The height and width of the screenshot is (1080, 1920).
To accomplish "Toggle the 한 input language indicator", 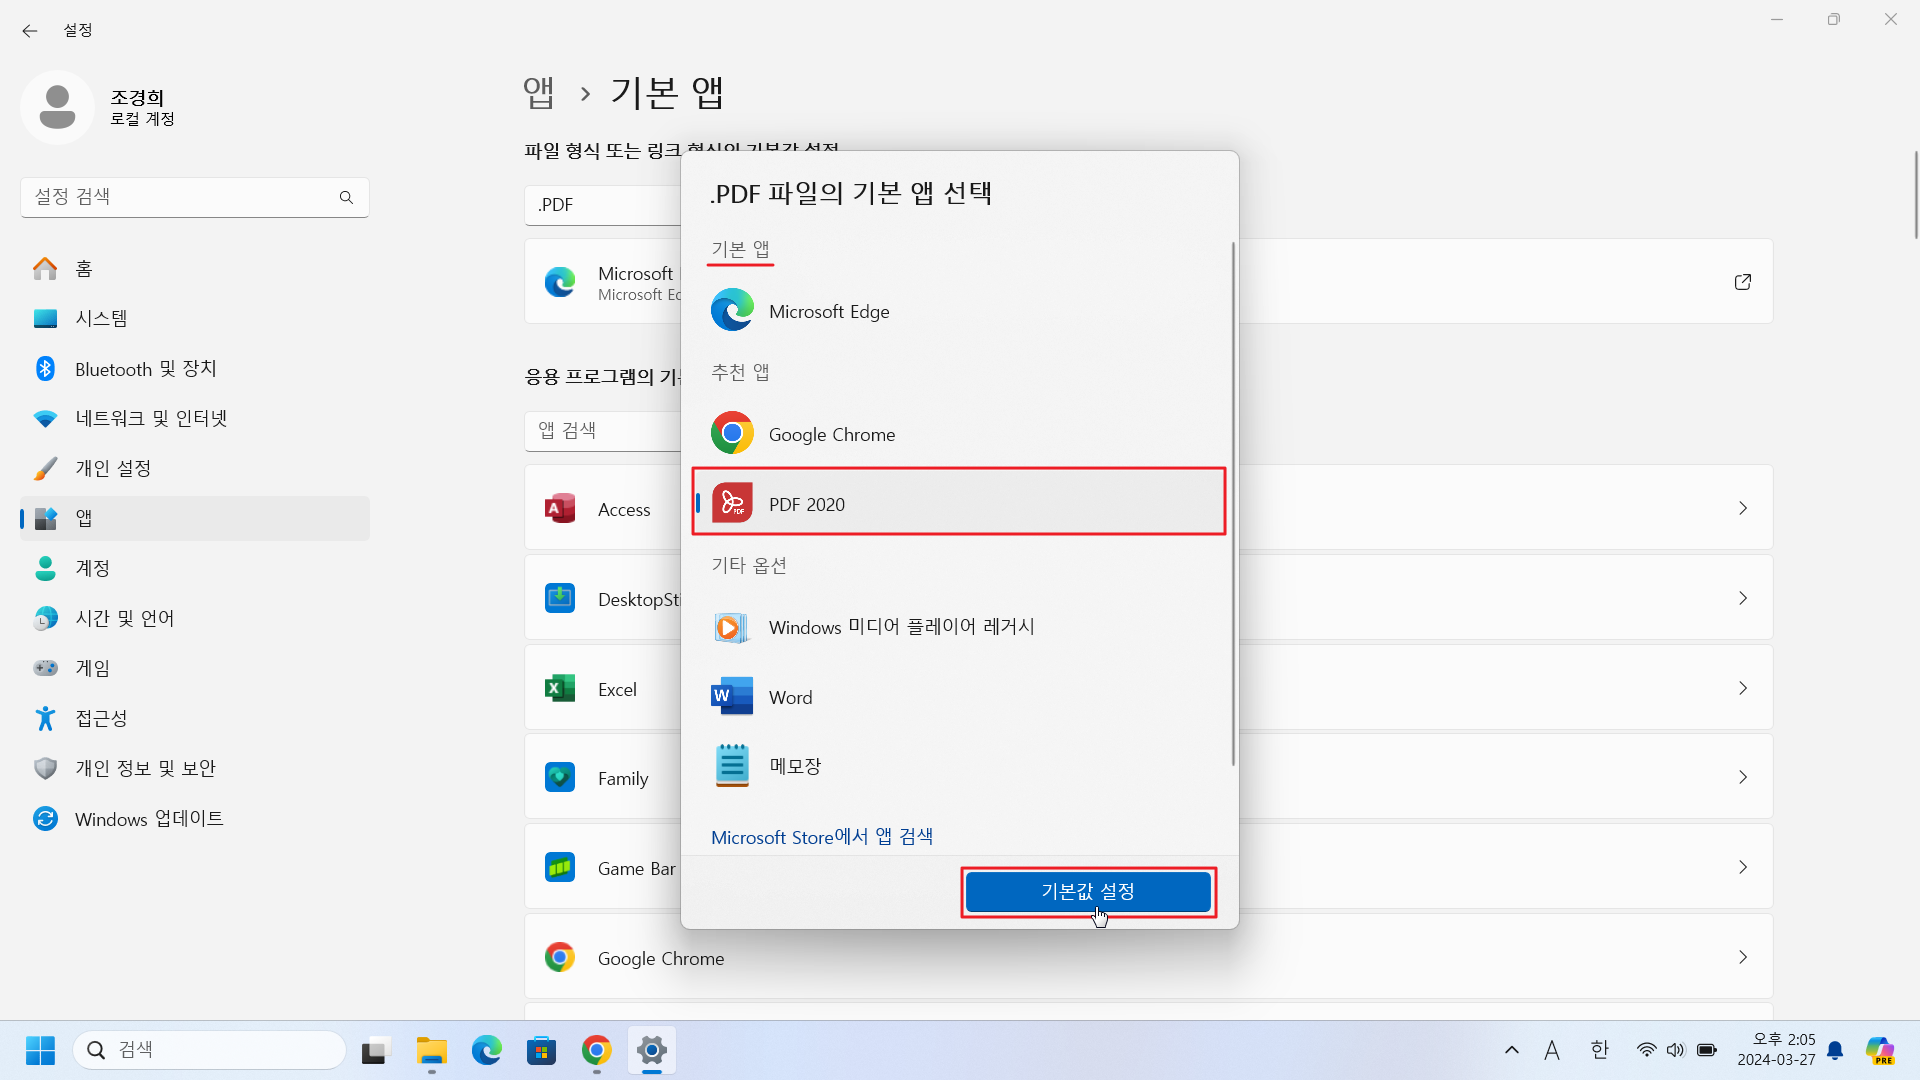I will [x=1600, y=1050].
